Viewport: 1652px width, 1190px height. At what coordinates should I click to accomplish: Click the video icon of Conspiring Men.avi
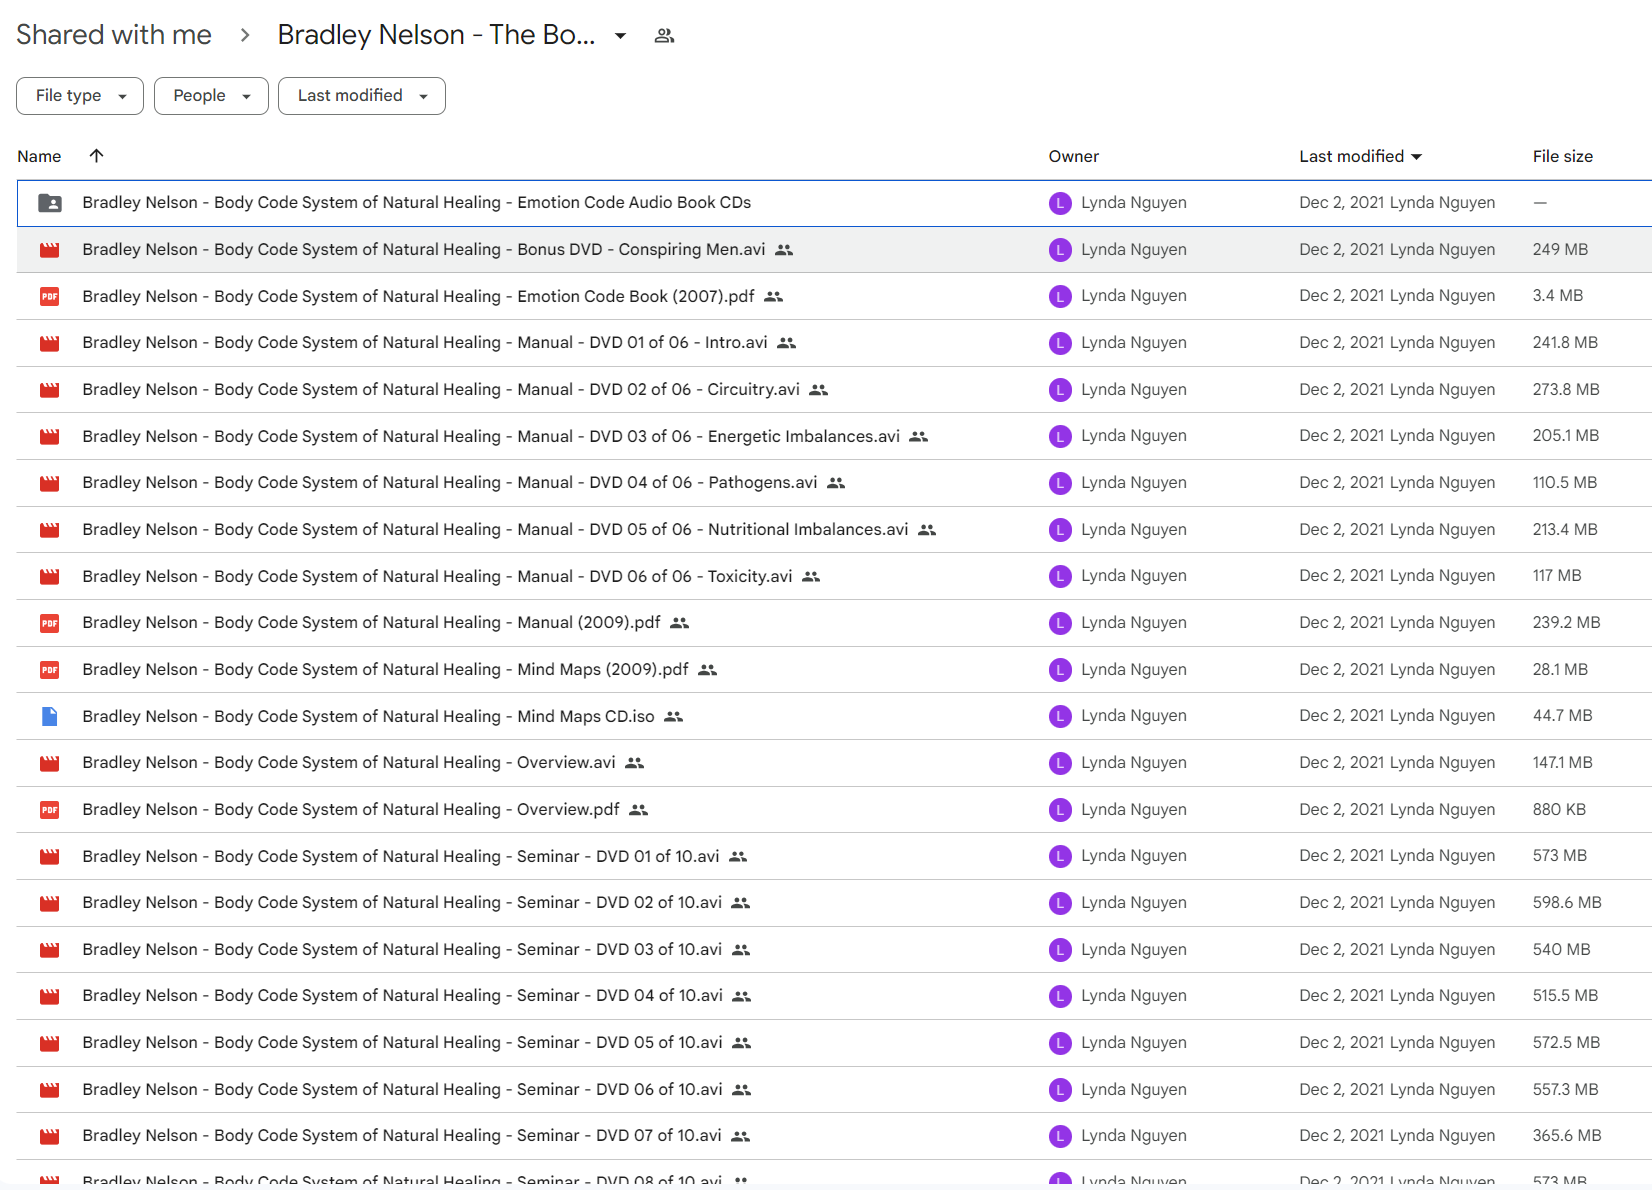point(49,250)
